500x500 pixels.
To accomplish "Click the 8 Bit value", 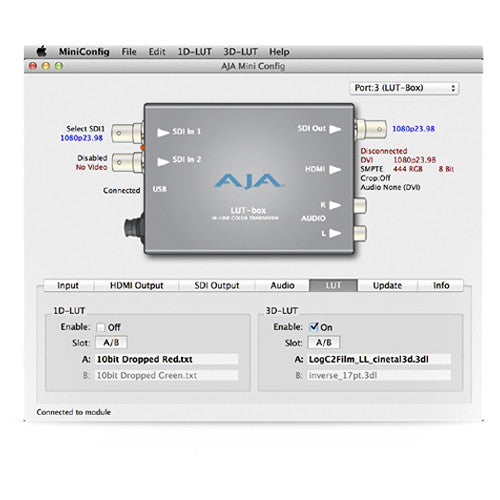I will (446, 169).
